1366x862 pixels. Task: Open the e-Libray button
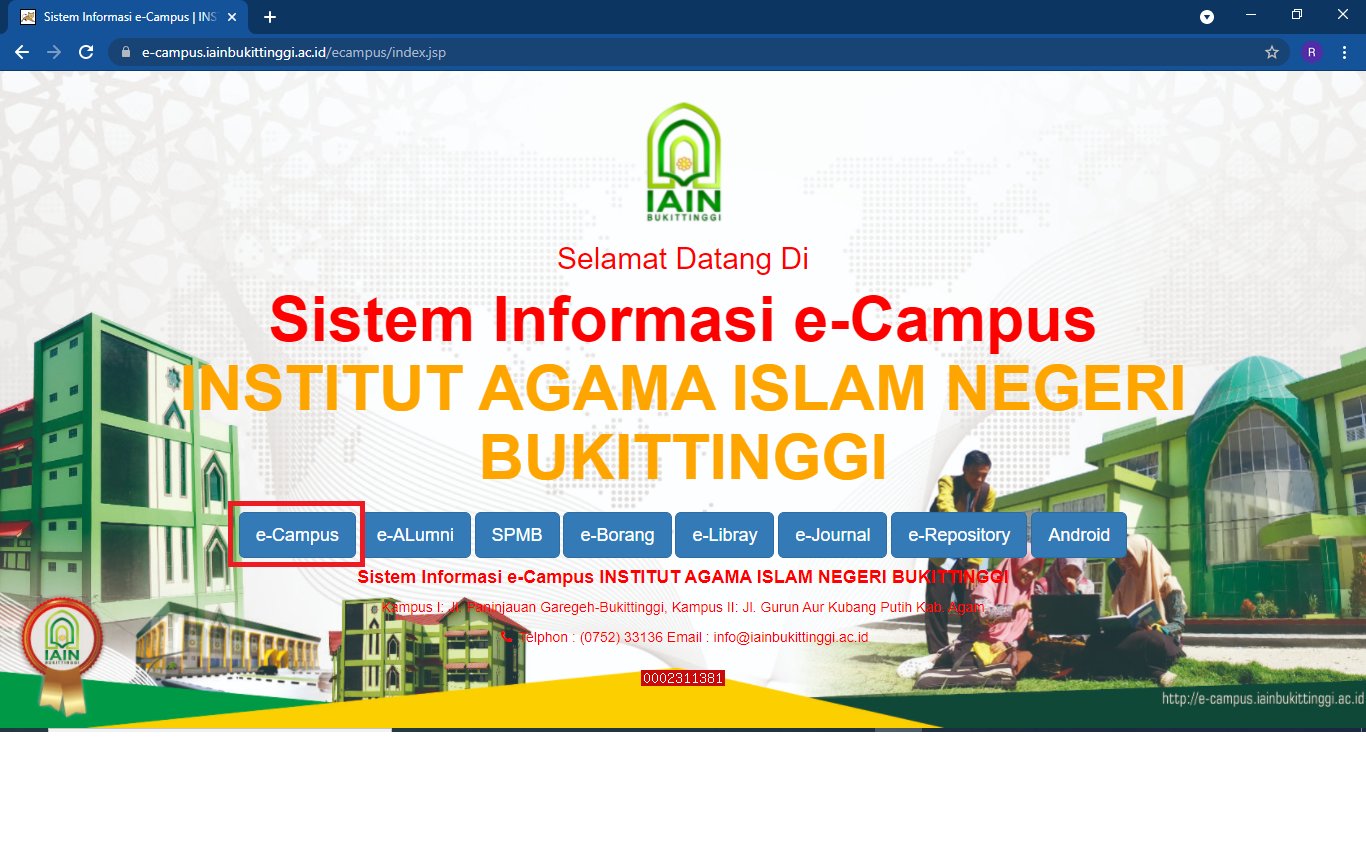pyautogui.click(x=725, y=535)
